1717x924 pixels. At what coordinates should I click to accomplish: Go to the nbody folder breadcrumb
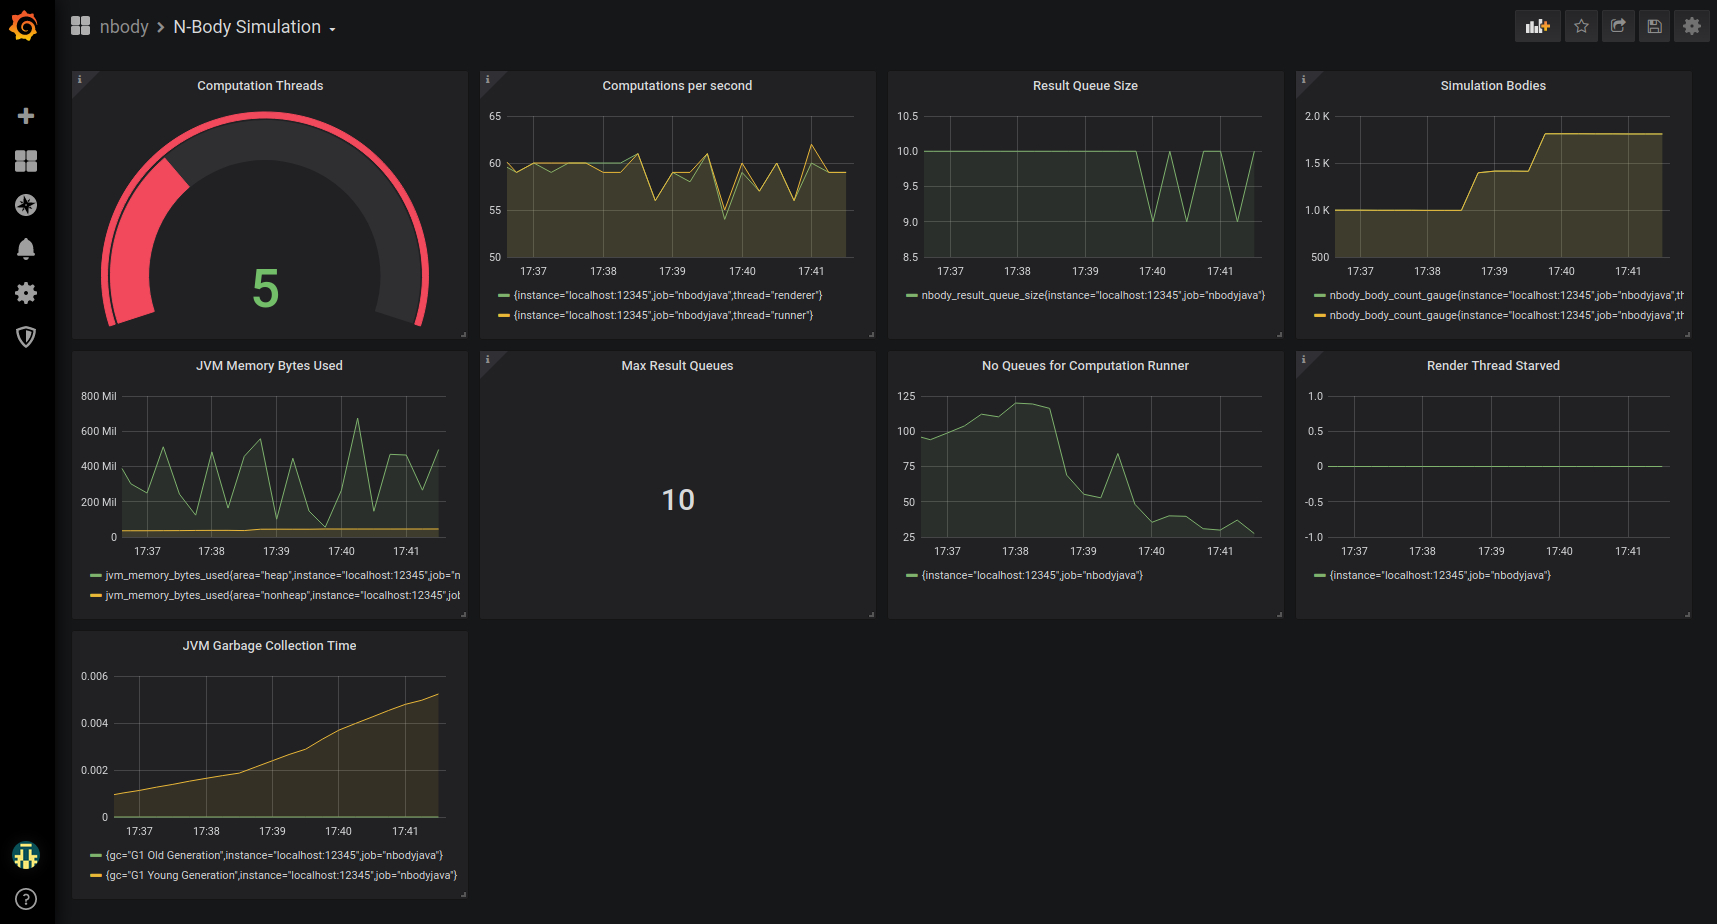tap(124, 27)
